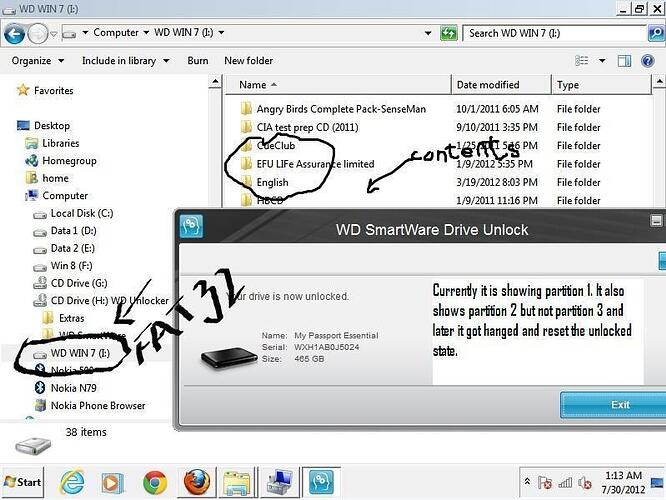
Task: Select Nokia N79 Bluetooth device
Action: click(x=65, y=388)
